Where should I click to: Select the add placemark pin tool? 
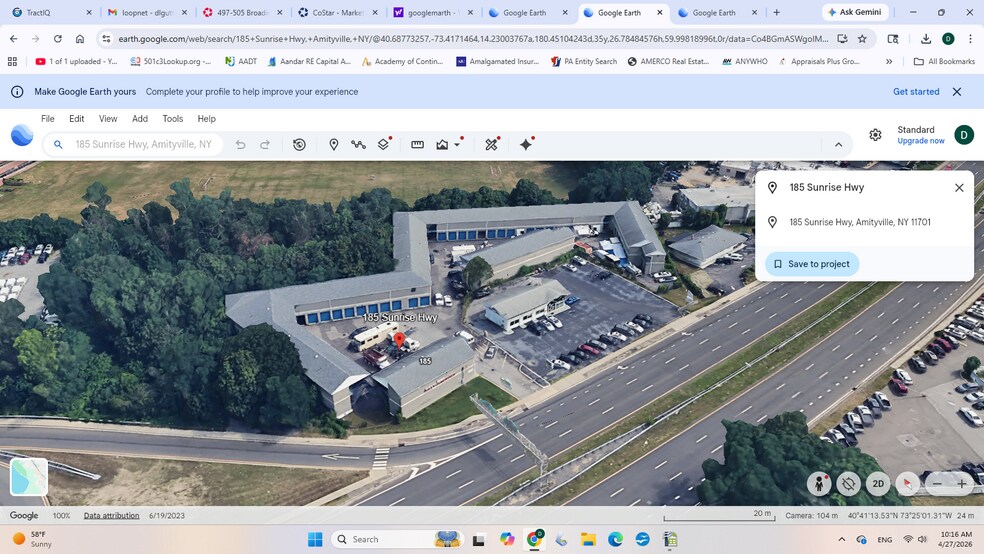coord(334,144)
